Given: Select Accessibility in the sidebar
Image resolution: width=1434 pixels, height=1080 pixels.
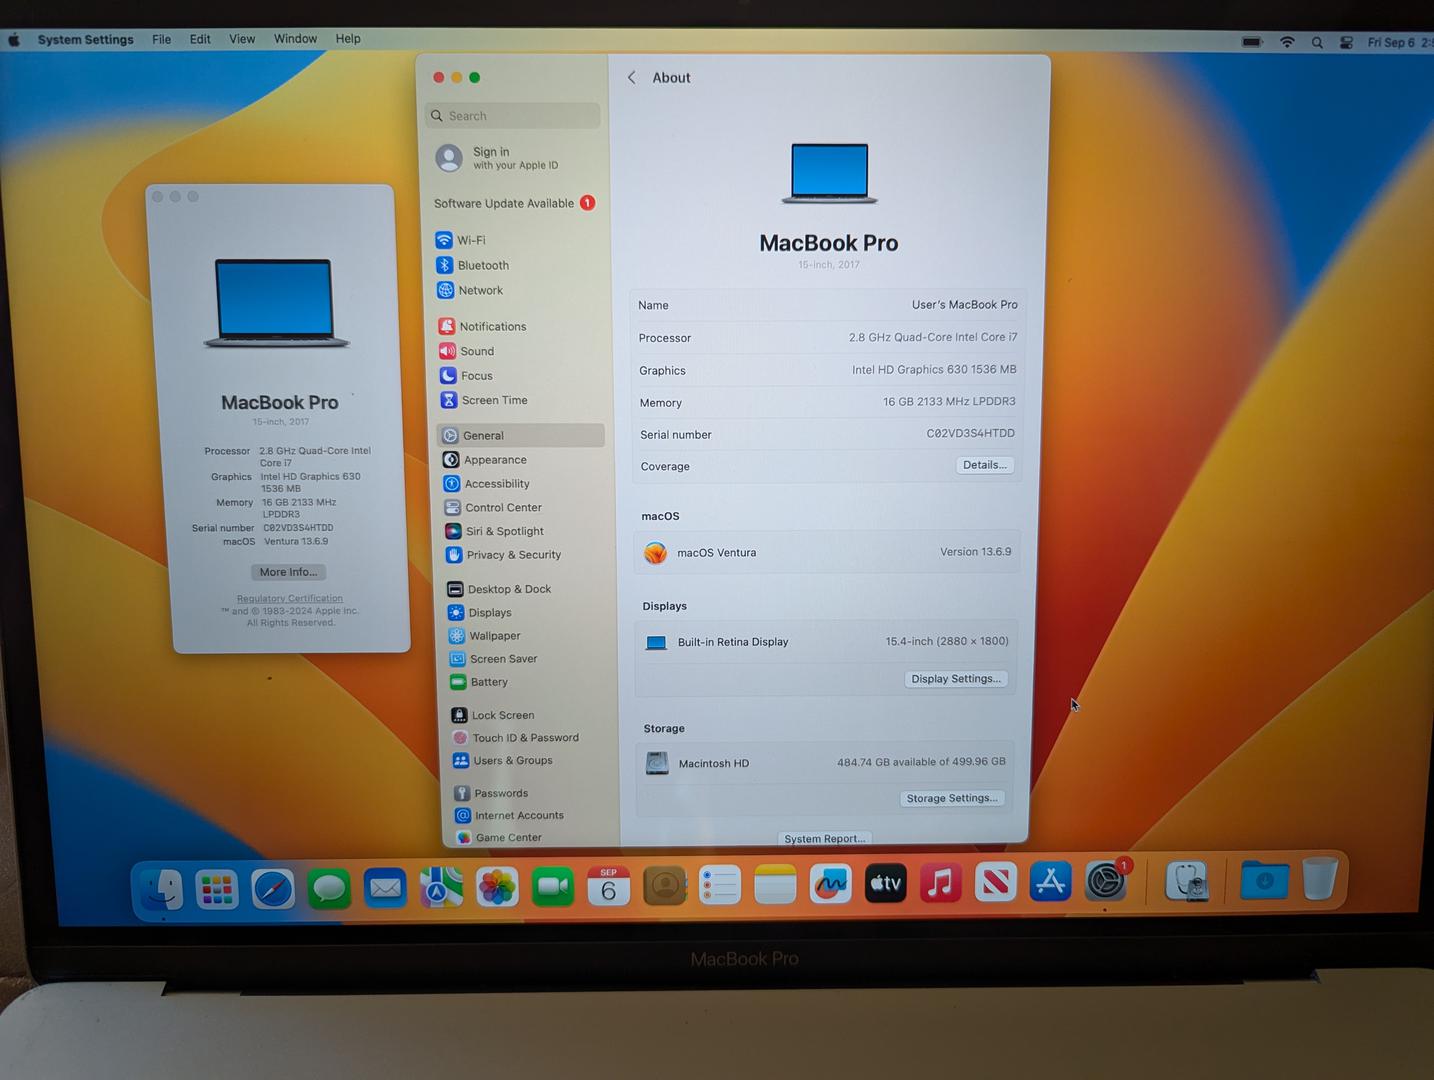Looking at the screenshot, I should tap(486, 484).
